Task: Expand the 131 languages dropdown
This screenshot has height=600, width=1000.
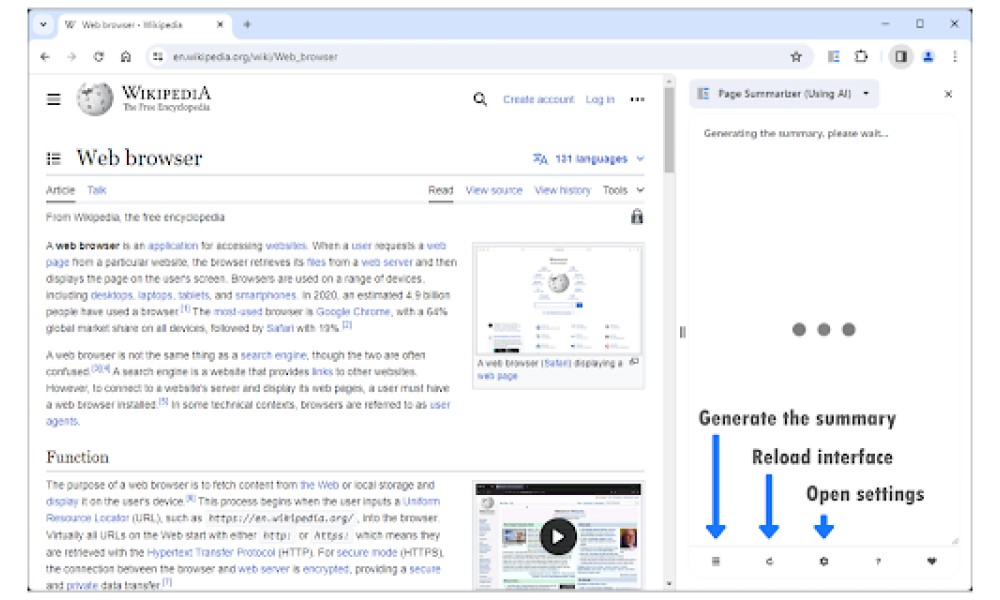Action: (x=589, y=159)
